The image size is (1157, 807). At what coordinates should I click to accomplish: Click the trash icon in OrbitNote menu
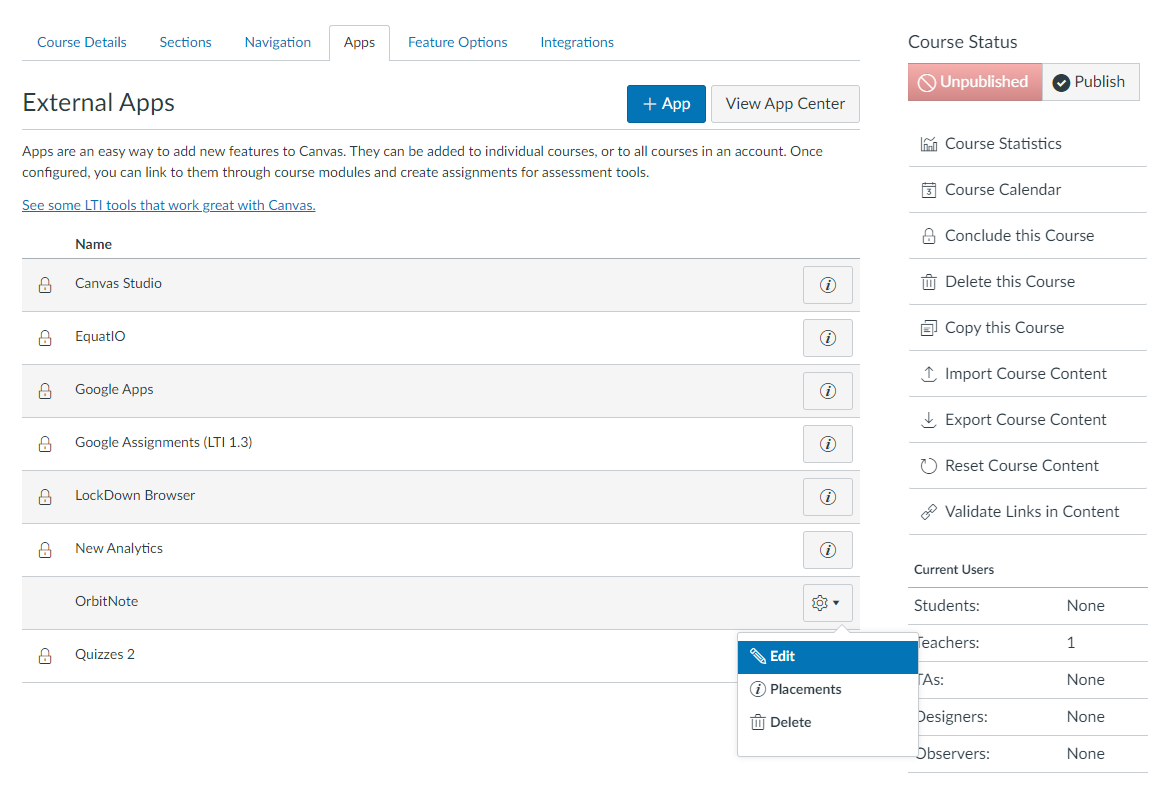(x=758, y=722)
